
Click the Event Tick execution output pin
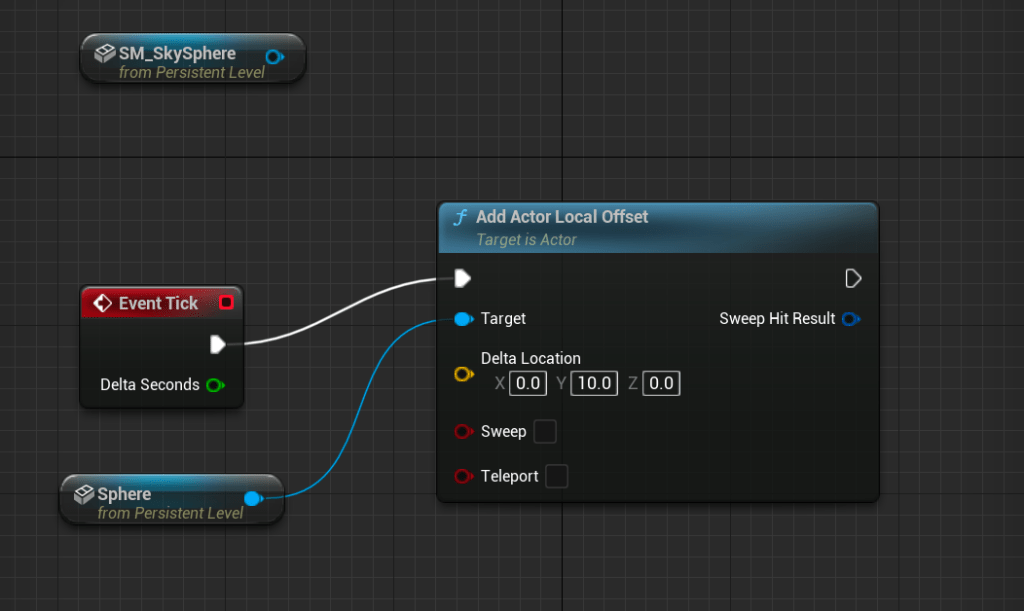point(217,344)
